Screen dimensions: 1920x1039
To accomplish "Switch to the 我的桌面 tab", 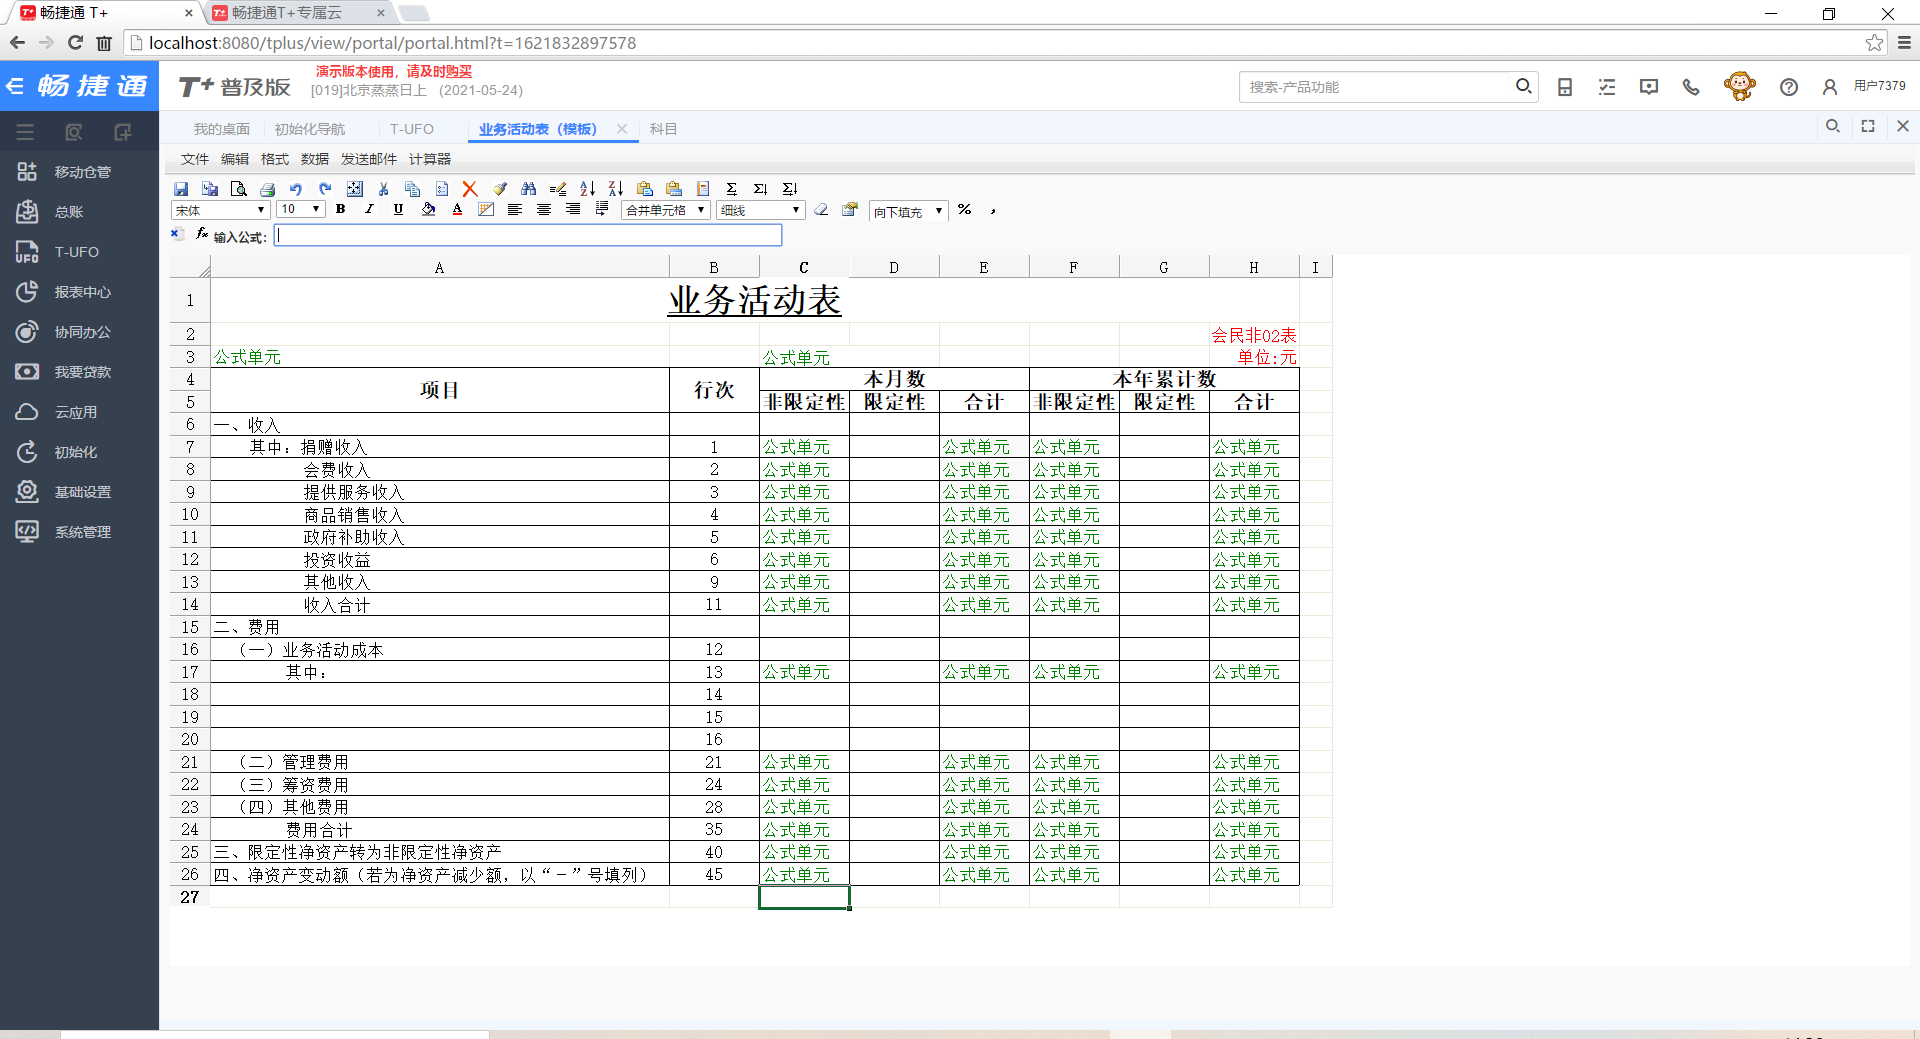I will pos(222,129).
